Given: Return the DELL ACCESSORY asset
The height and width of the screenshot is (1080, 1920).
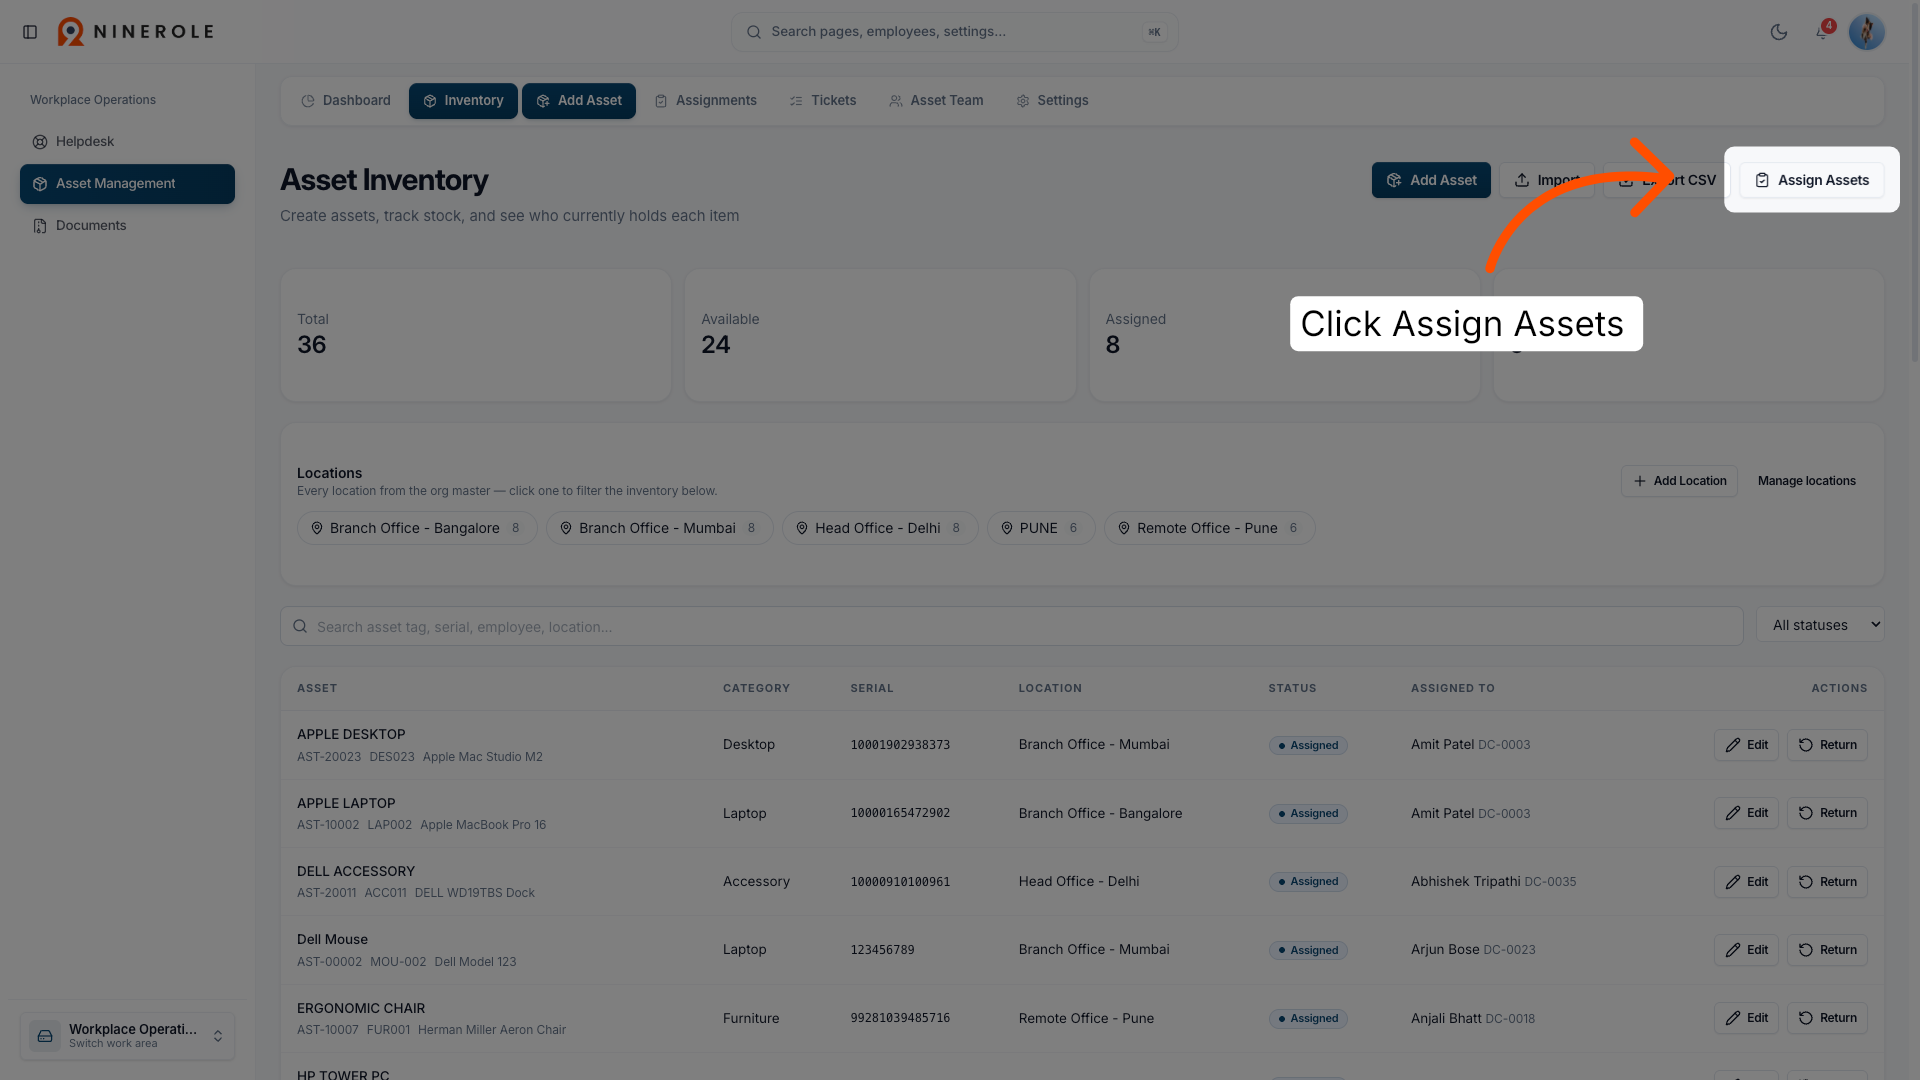Looking at the screenshot, I should click(x=1827, y=882).
